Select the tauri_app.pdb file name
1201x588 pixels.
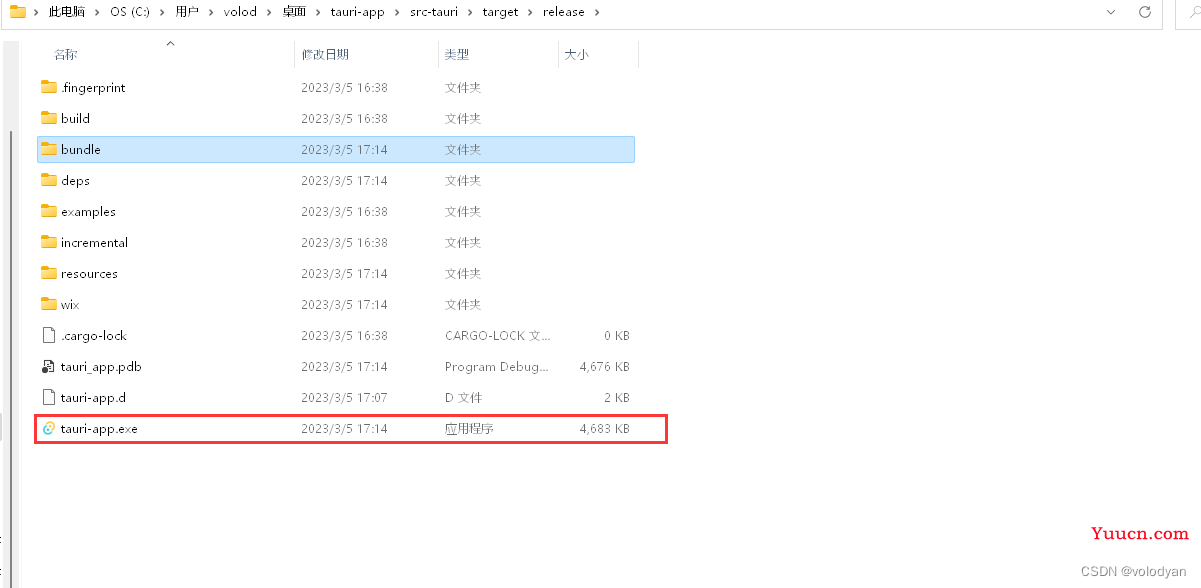[101, 366]
